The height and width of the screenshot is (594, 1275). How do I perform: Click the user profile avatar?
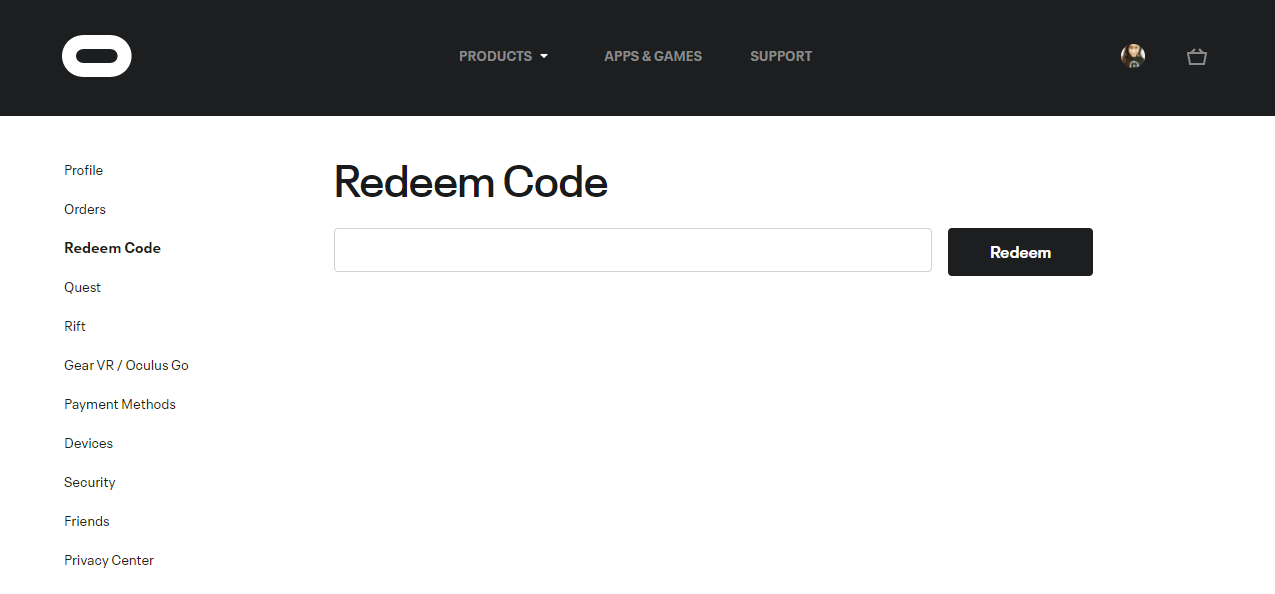tap(1133, 56)
